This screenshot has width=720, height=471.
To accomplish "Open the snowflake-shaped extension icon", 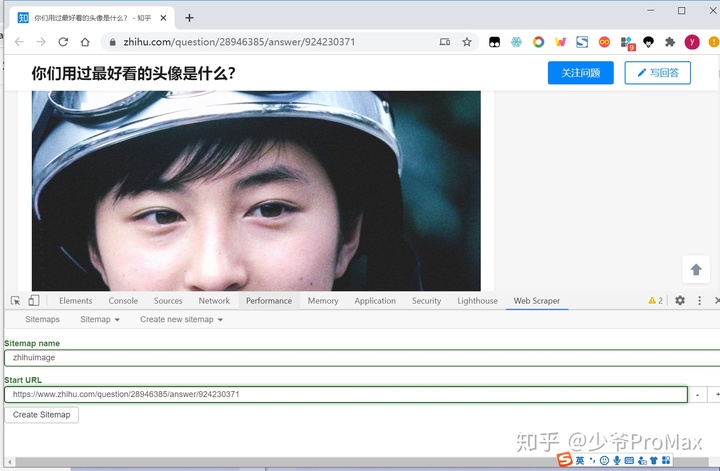I will coord(517,42).
